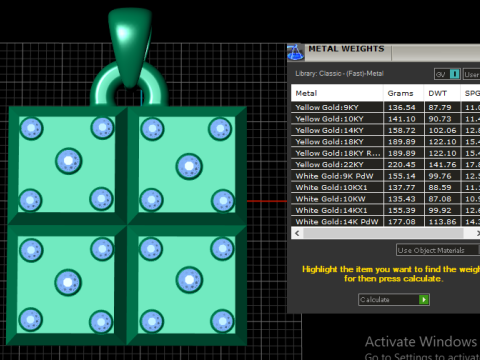Viewport: 480px width, 360px height.
Task: Click the 141.76 DWT value
Action: pyautogui.click(x=442, y=164)
